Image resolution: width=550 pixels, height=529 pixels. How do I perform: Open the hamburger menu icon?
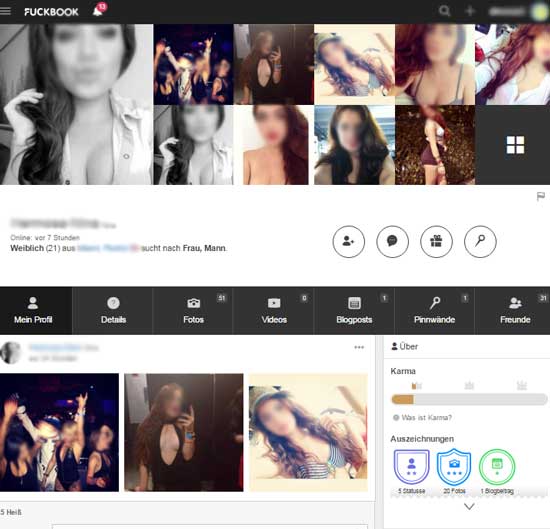(5, 11)
